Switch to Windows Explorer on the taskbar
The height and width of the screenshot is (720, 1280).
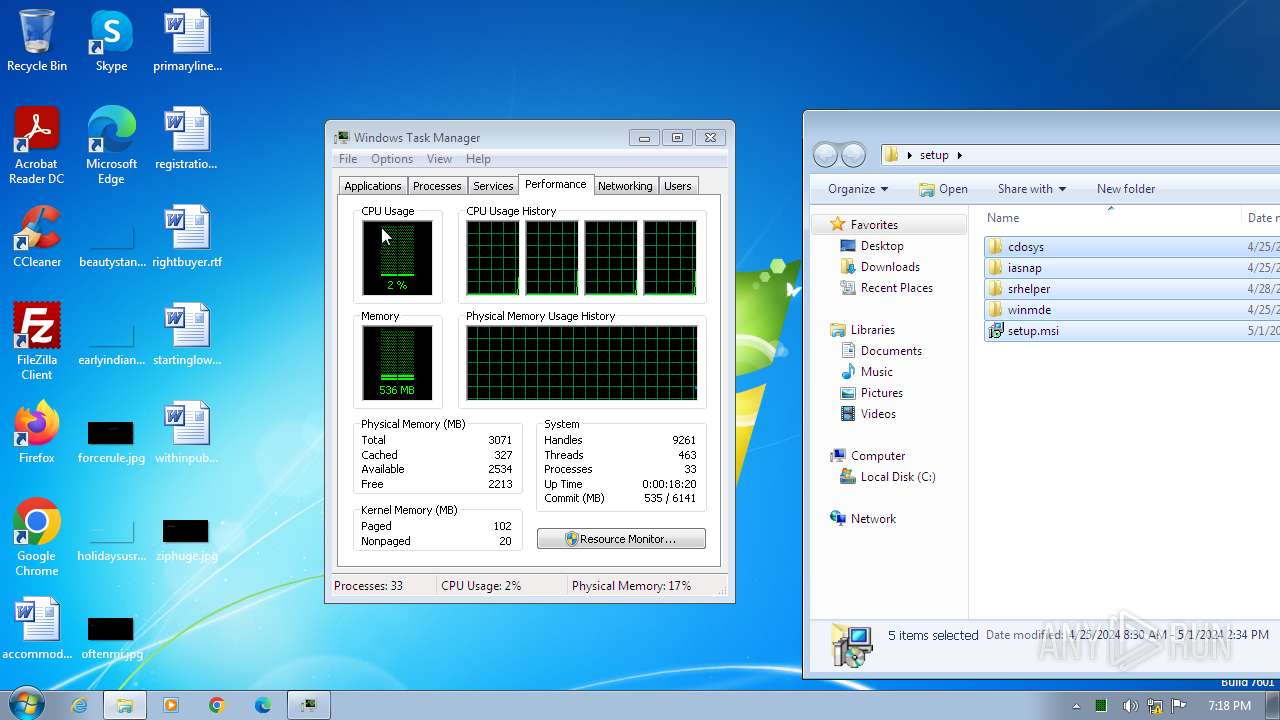click(x=125, y=705)
